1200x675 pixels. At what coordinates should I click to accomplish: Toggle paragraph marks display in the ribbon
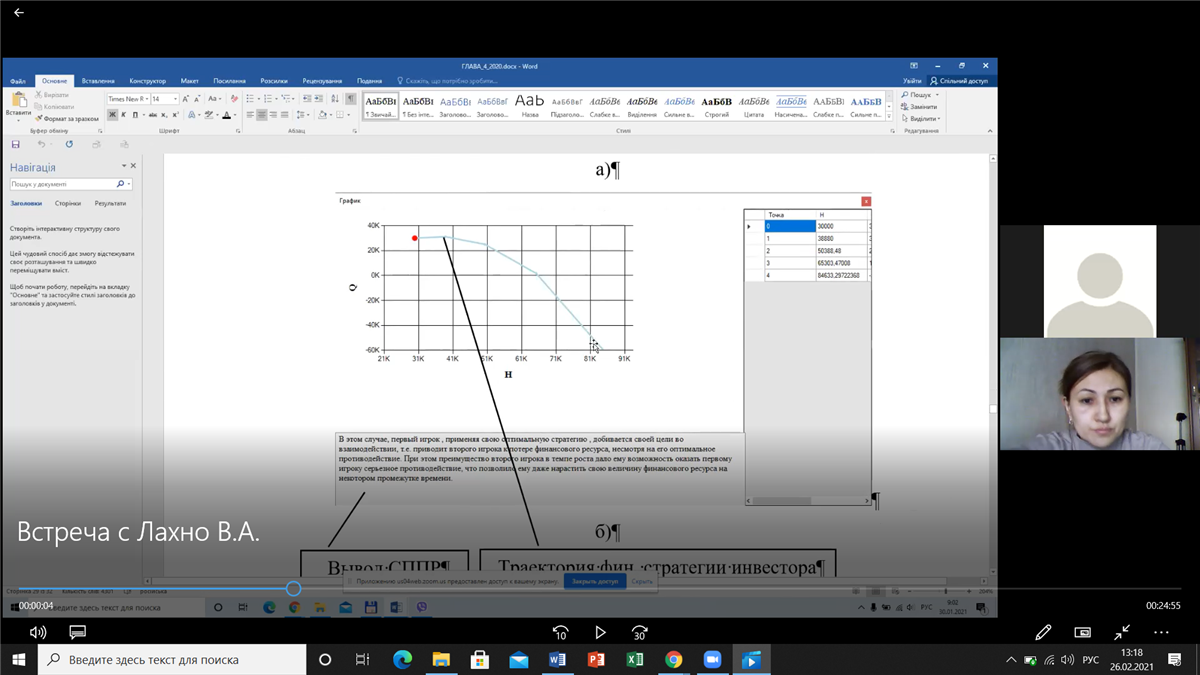(x=350, y=99)
